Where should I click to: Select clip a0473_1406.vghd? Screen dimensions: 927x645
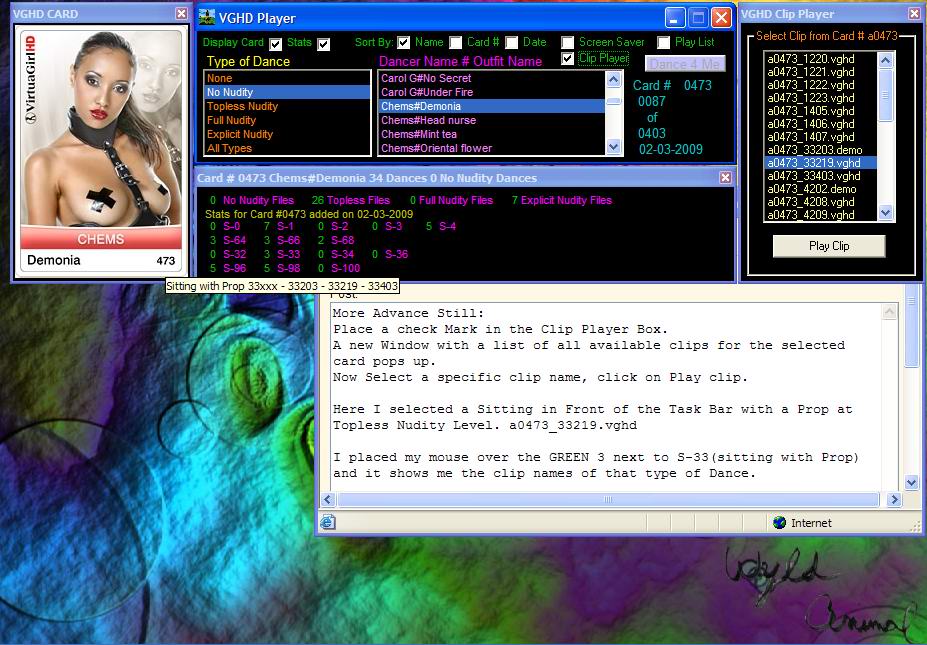[x=821, y=124]
